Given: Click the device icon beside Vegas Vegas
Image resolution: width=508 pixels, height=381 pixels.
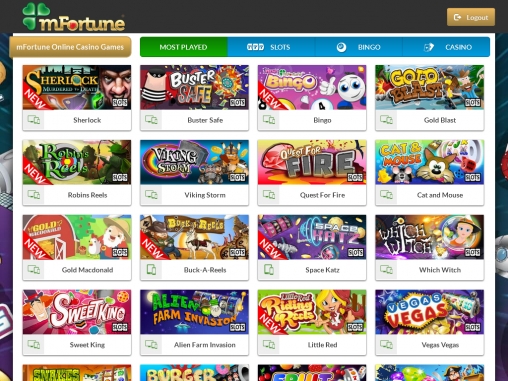Looking at the screenshot, I should coord(387,344).
